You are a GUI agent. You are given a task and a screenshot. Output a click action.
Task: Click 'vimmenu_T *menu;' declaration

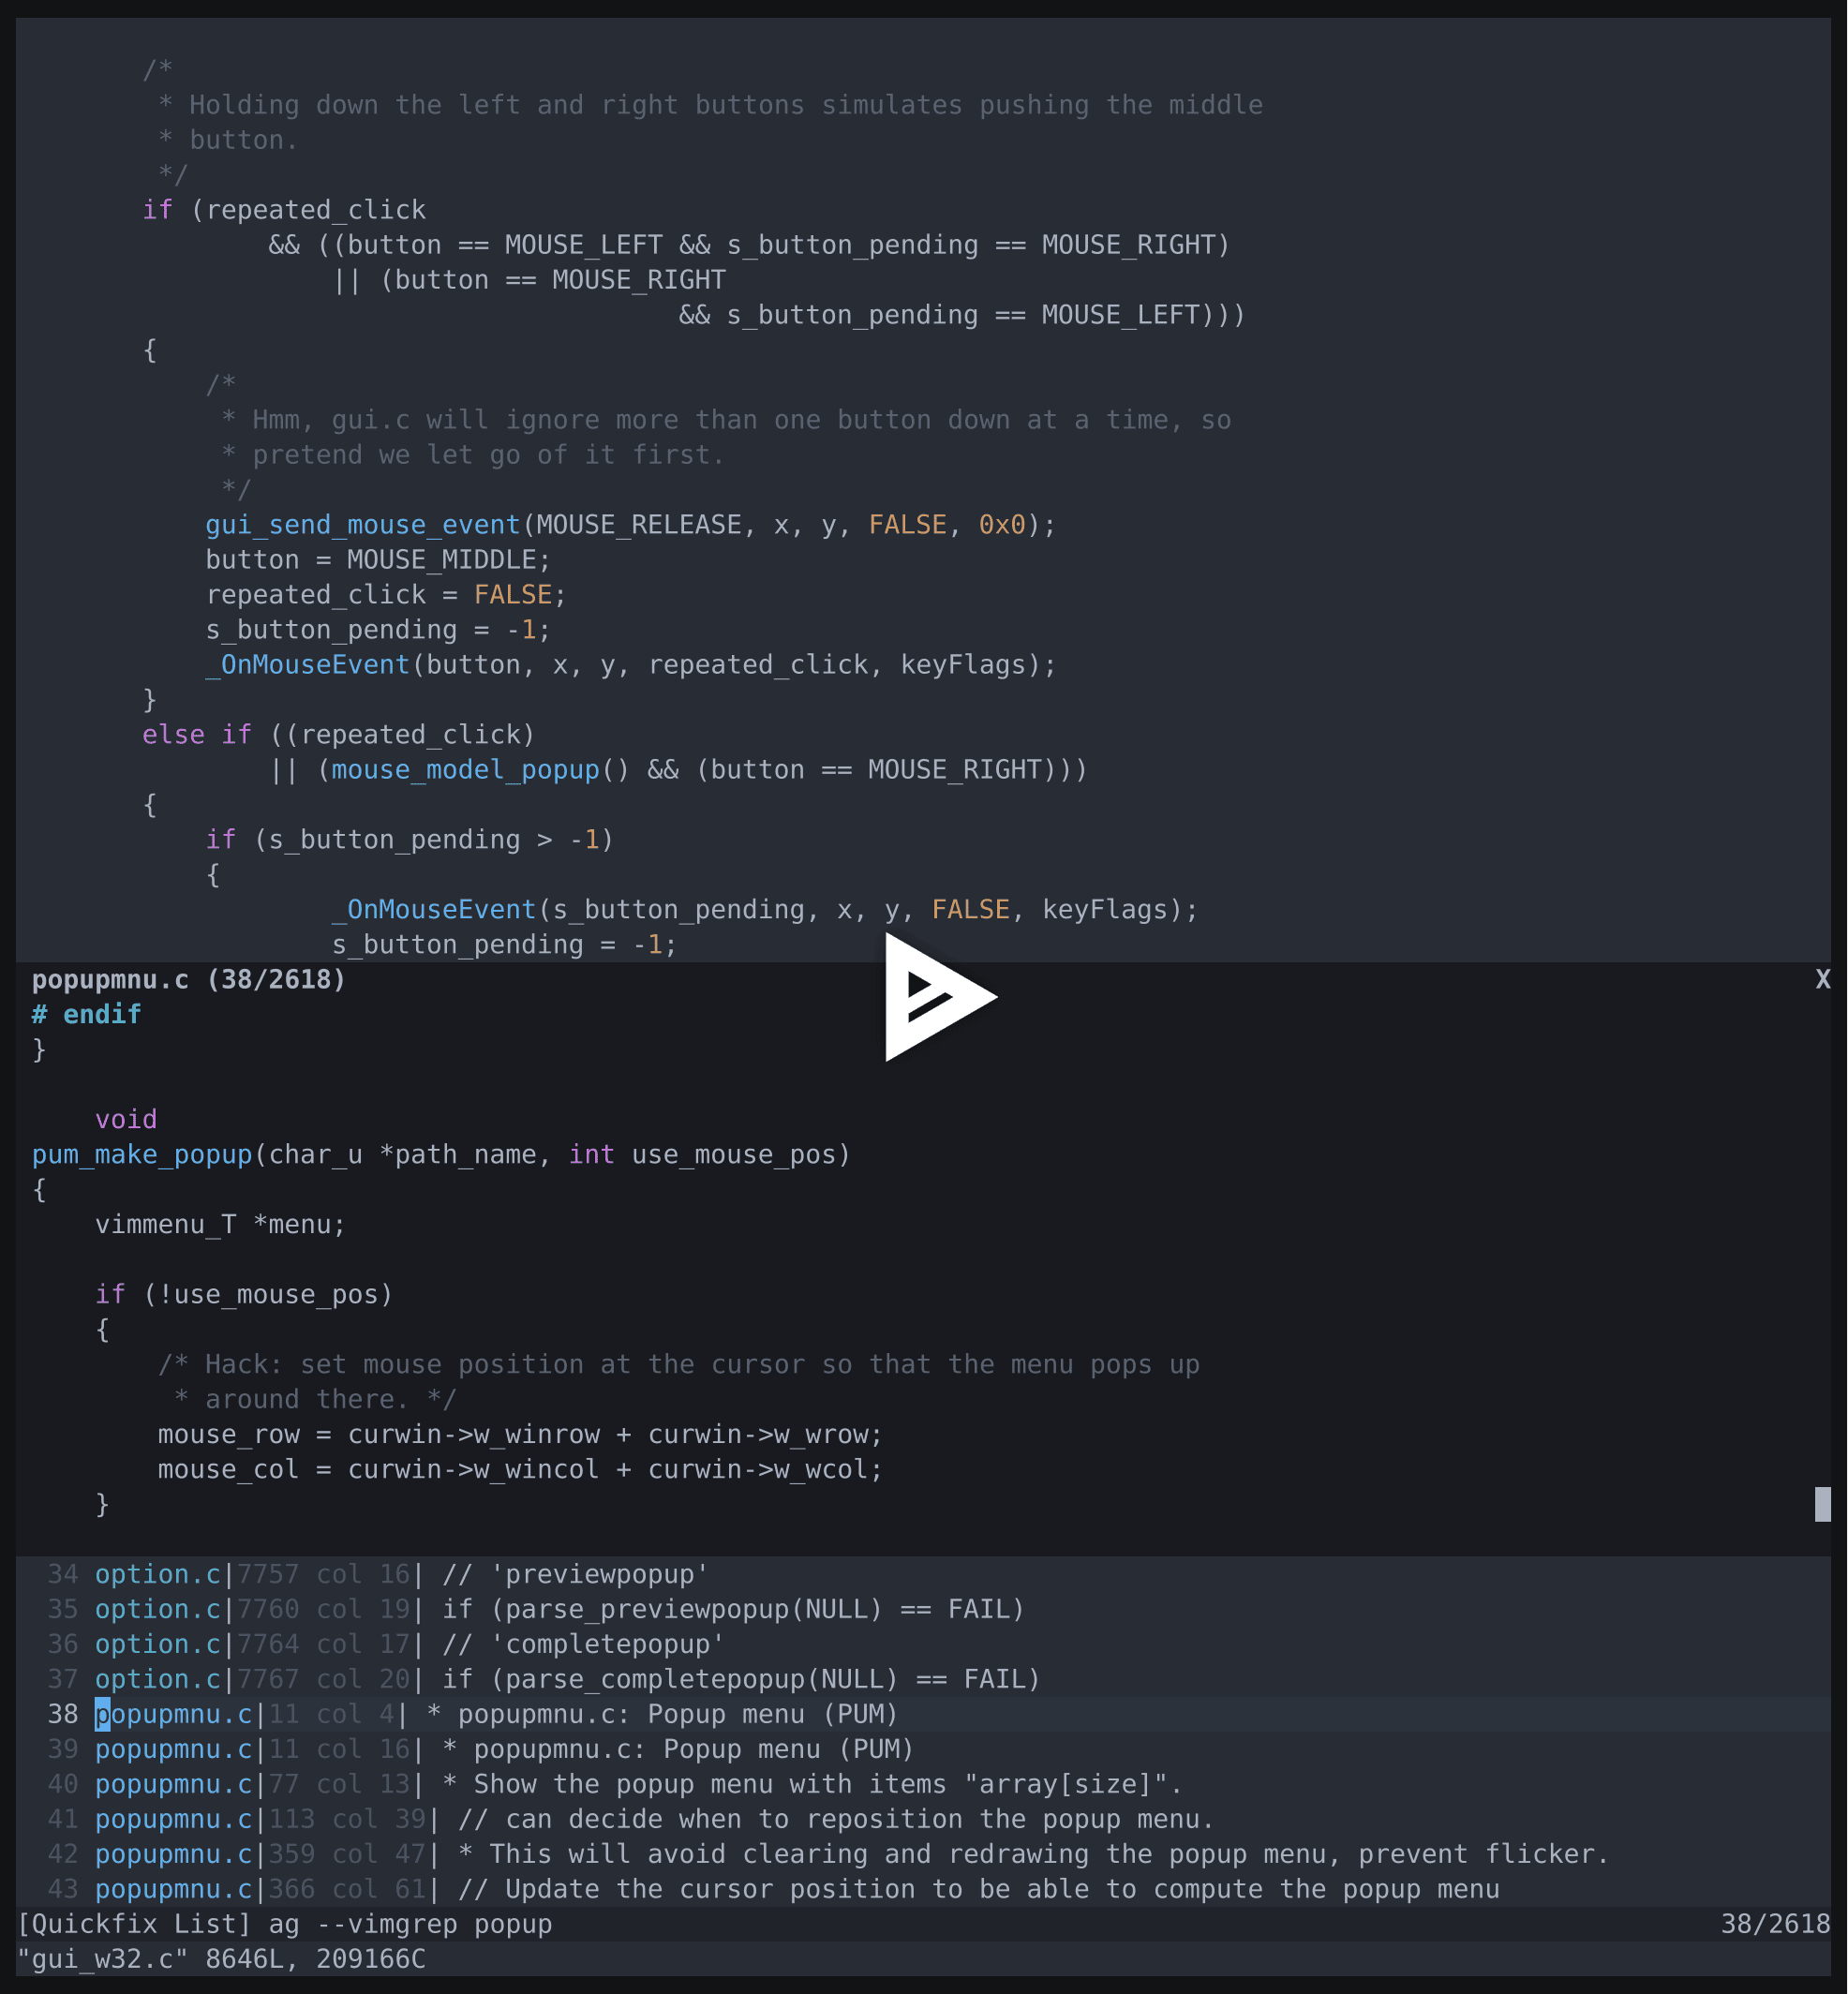click(220, 1225)
